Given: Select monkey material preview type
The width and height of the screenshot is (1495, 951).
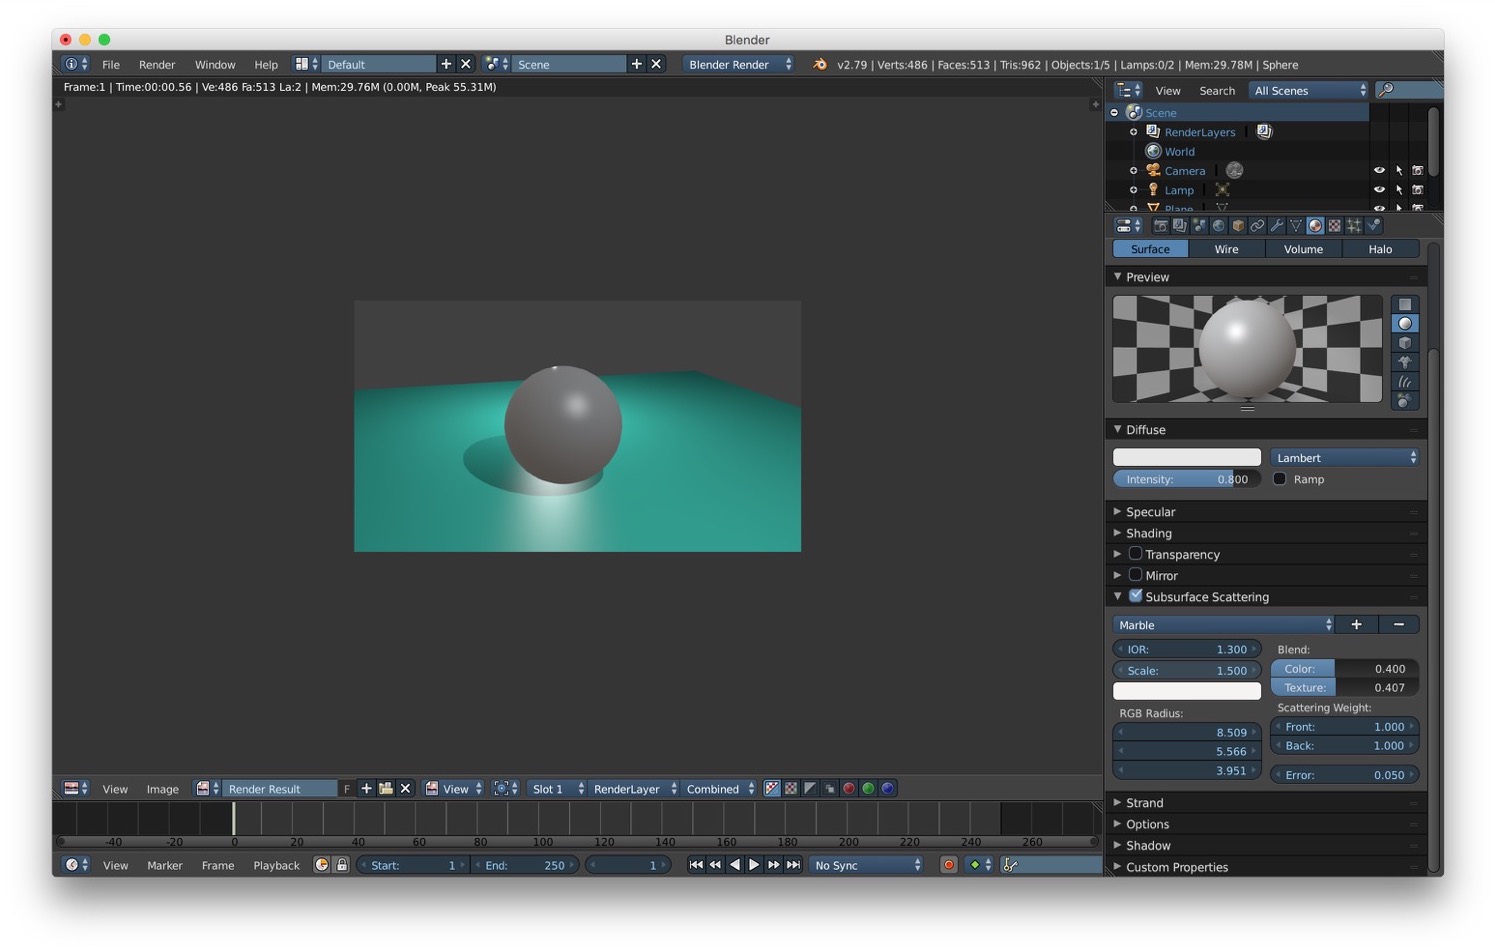Looking at the screenshot, I should [1405, 362].
